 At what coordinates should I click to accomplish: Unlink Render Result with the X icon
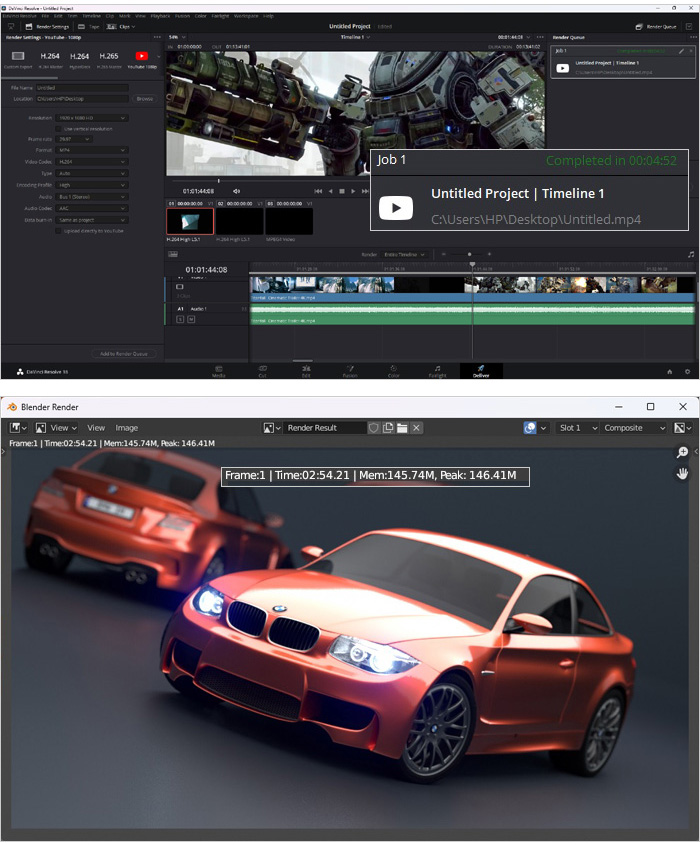[x=416, y=427]
